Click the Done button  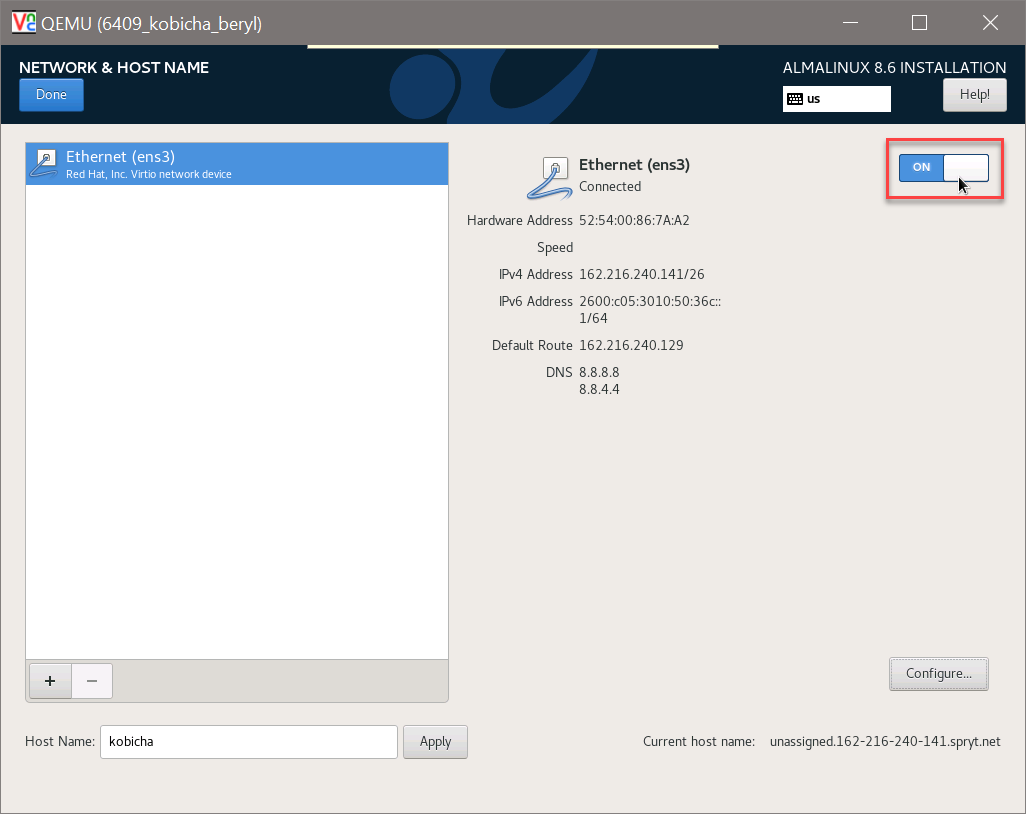point(51,95)
